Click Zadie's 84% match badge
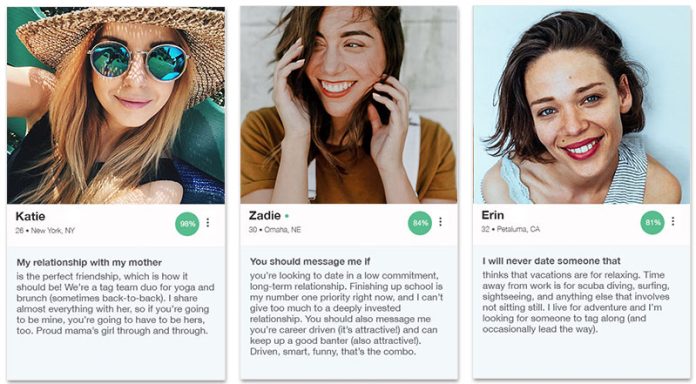This screenshot has width=696, height=384. 420,223
